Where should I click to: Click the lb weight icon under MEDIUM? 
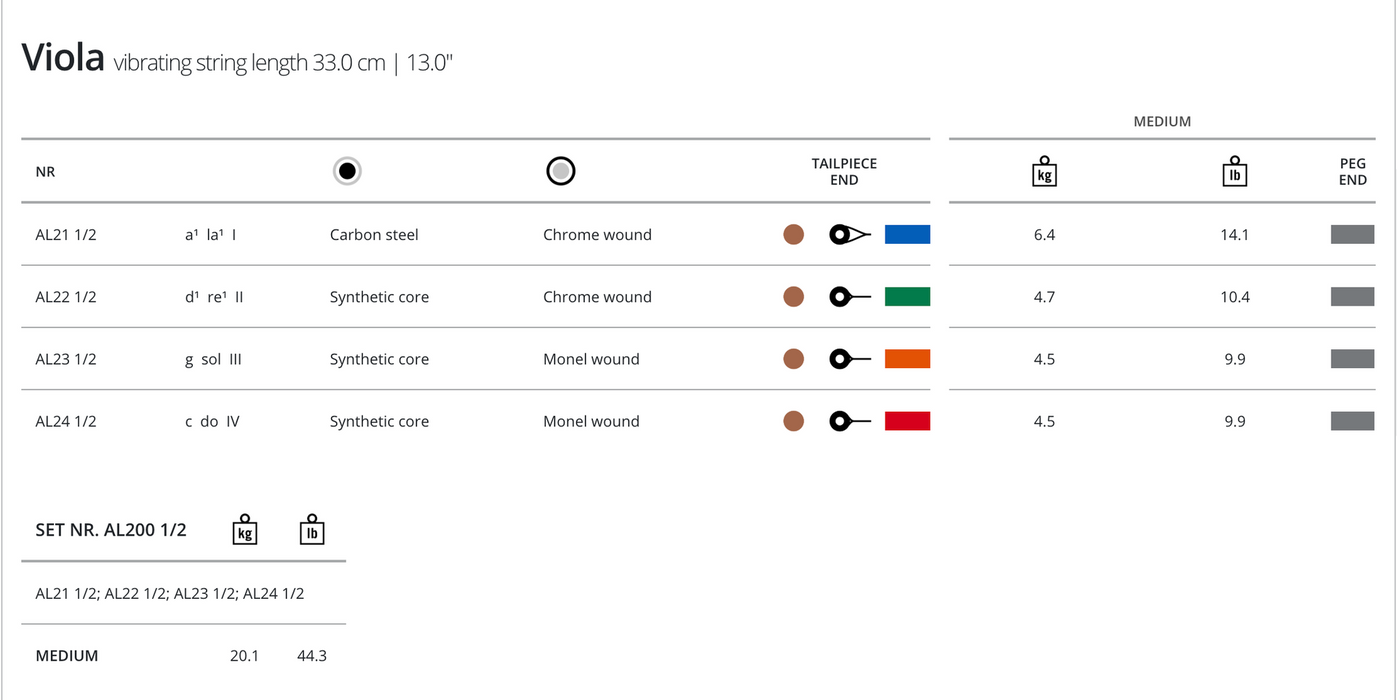(1235, 172)
